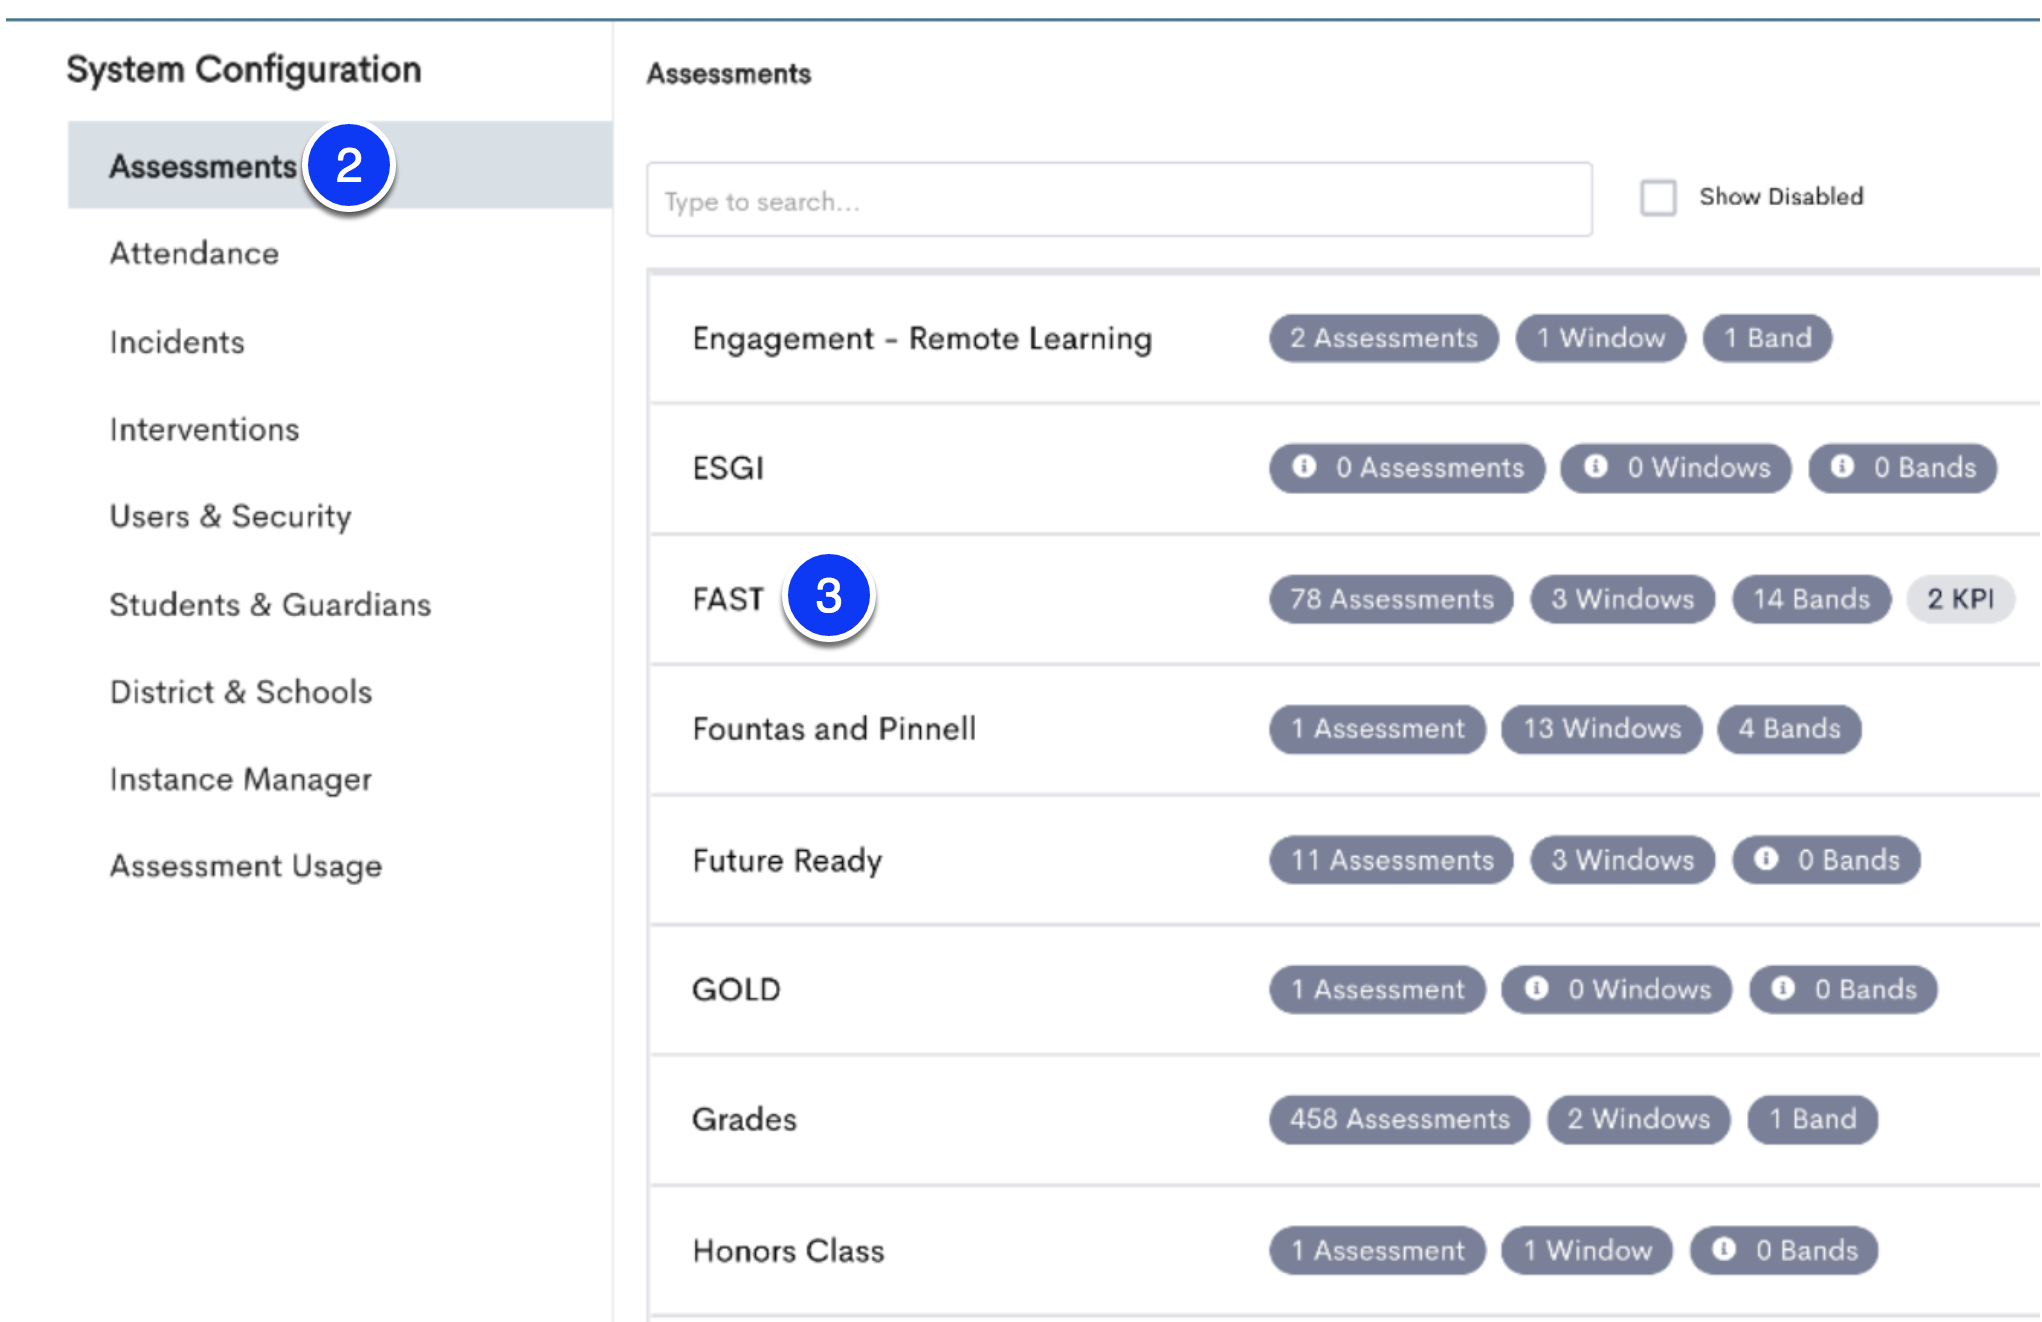2042x1322 pixels.
Task: Click the info icon on Honors Class 0 Bands
Action: tap(1724, 1249)
